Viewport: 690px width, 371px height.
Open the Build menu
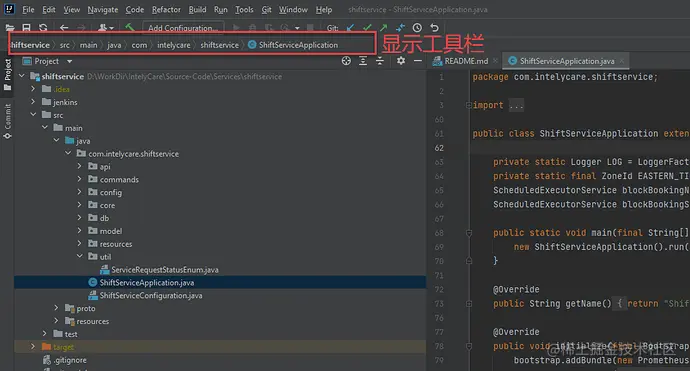pyautogui.click(x=197, y=9)
